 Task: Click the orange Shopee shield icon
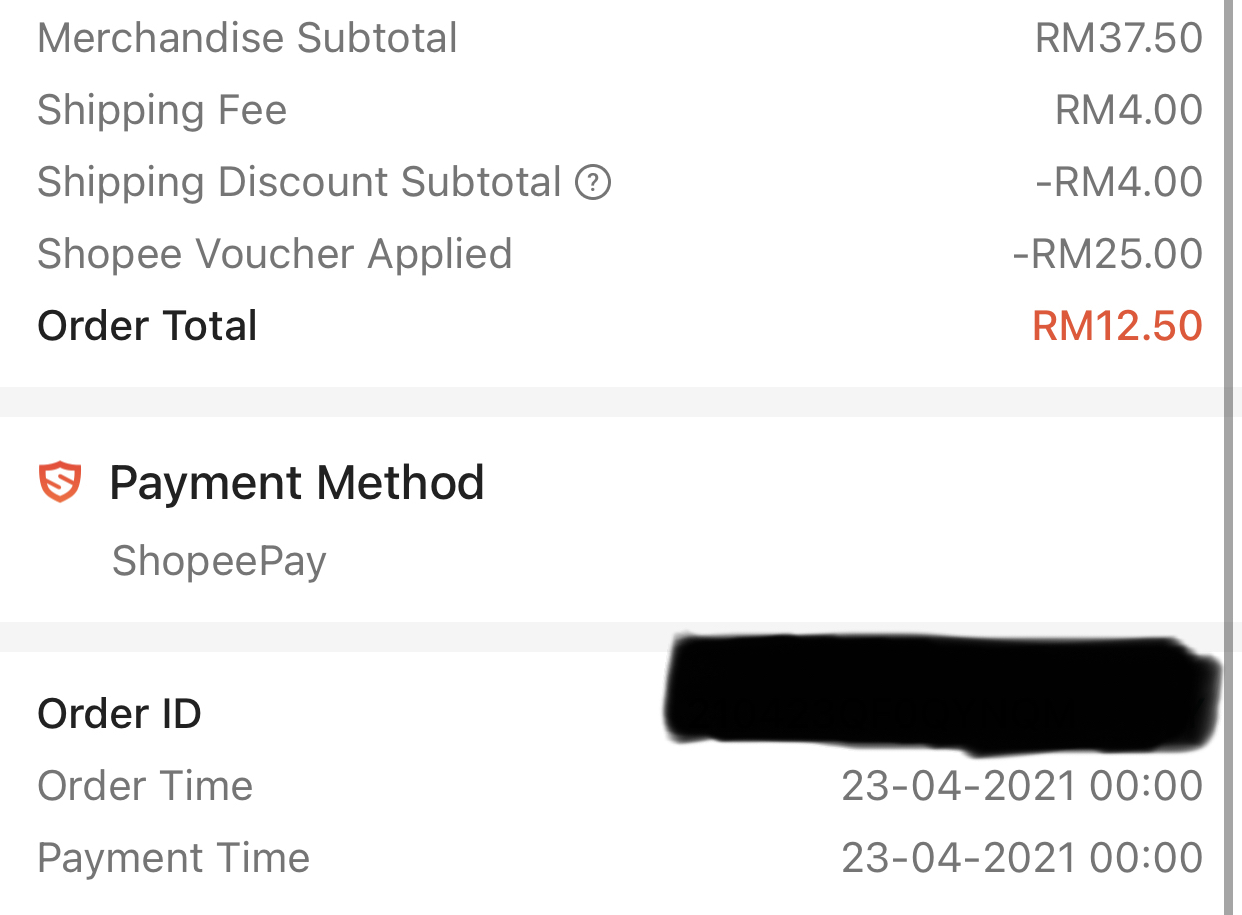click(x=60, y=482)
